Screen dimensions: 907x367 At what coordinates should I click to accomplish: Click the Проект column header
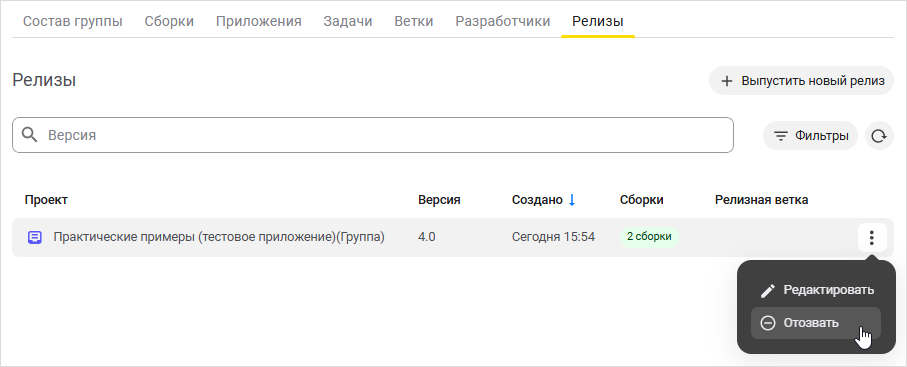click(x=46, y=200)
